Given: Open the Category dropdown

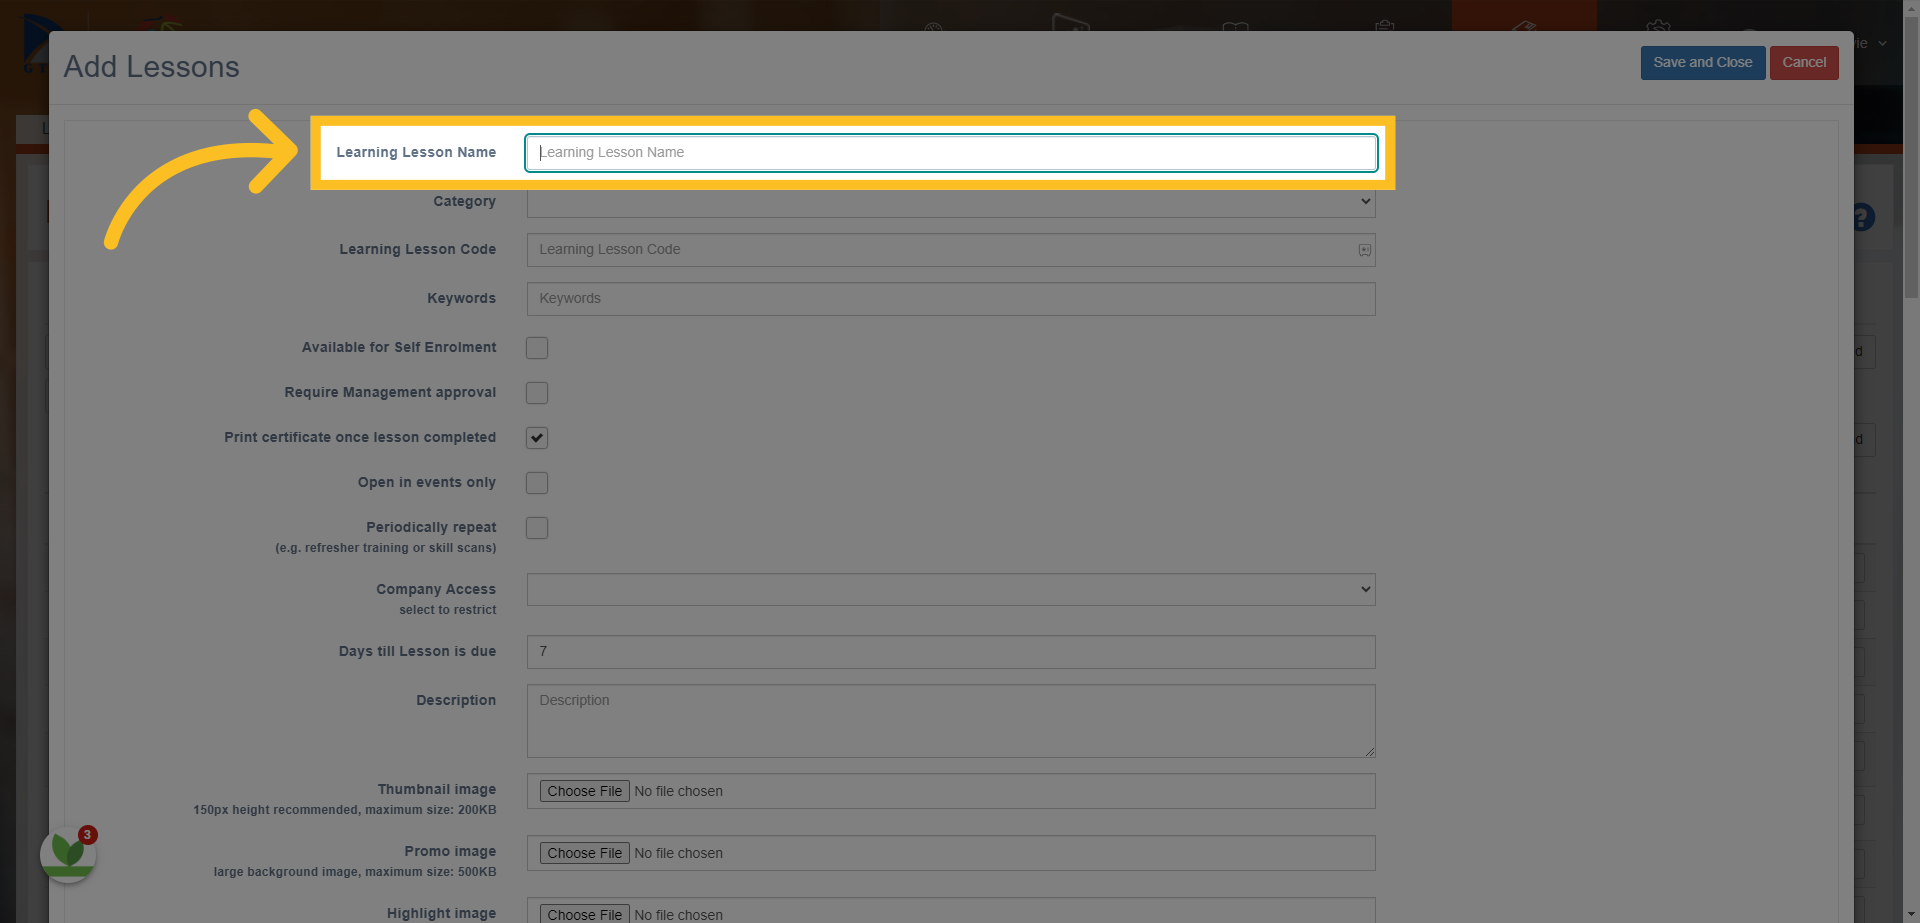Looking at the screenshot, I should click(x=951, y=201).
